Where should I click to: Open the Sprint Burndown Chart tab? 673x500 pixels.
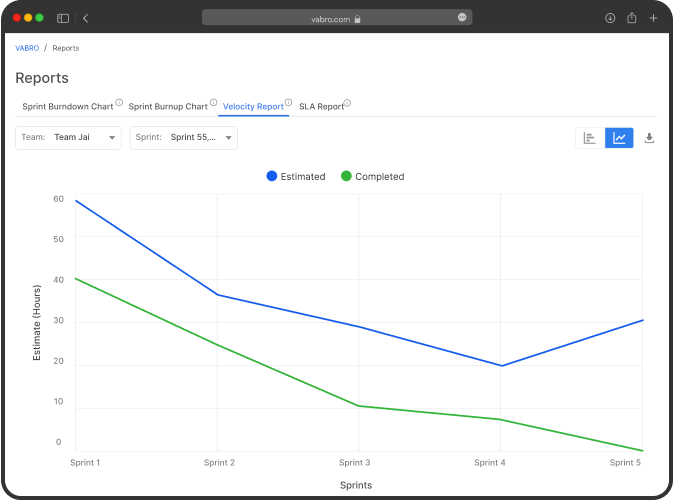click(x=67, y=106)
